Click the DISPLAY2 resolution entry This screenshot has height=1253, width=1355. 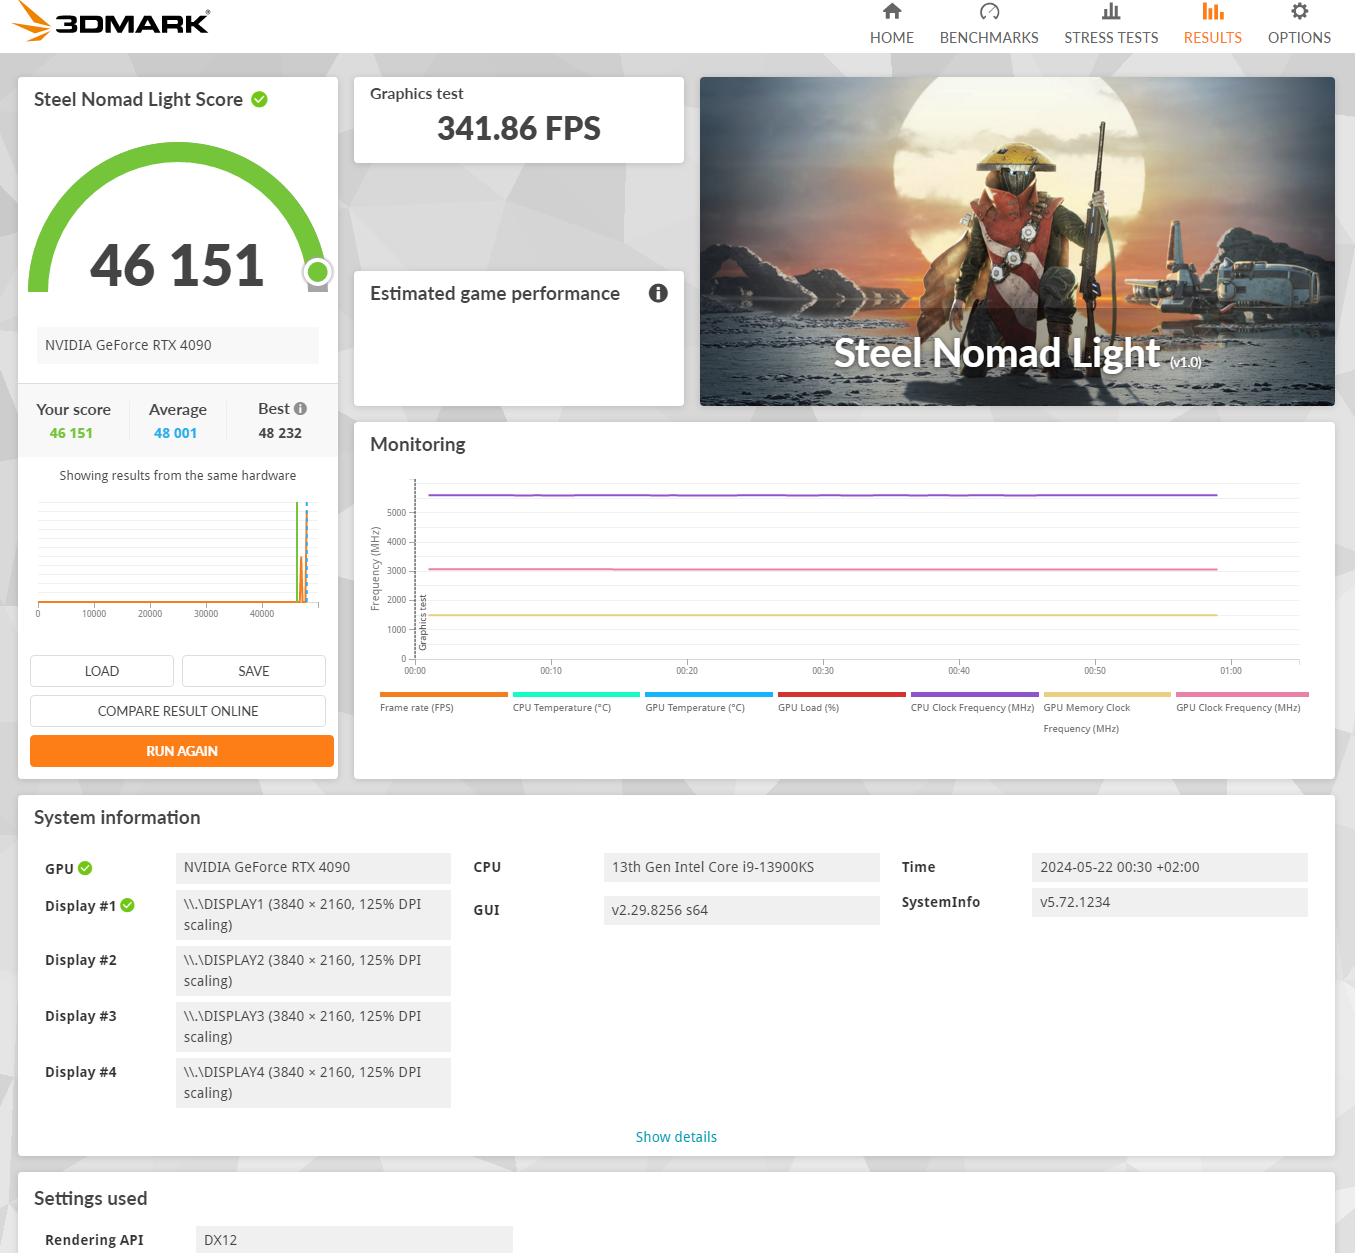313,970
